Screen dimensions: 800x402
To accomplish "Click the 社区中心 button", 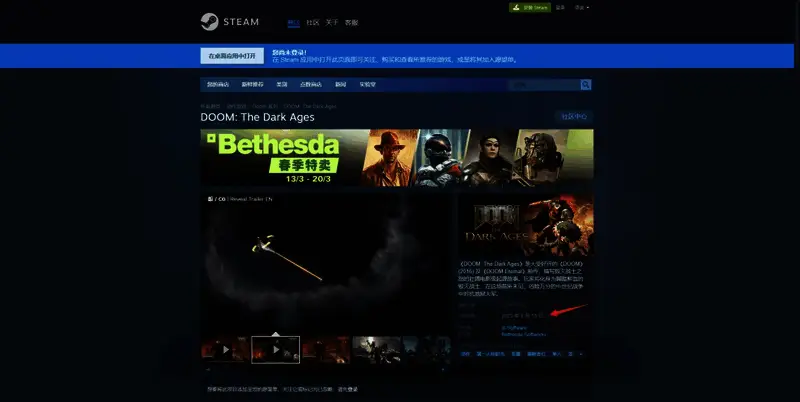I will 573,117.
